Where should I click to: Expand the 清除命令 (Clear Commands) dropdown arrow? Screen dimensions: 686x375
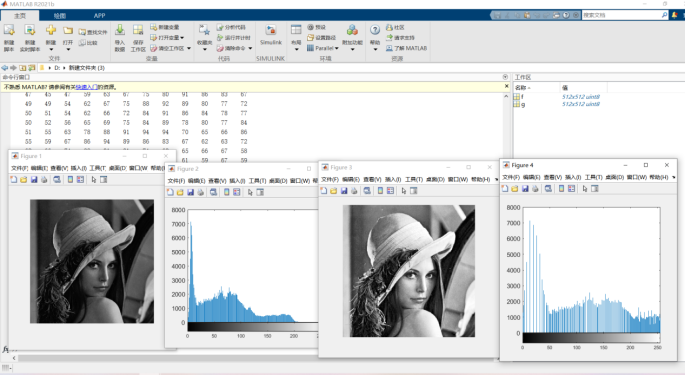click(250, 48)
